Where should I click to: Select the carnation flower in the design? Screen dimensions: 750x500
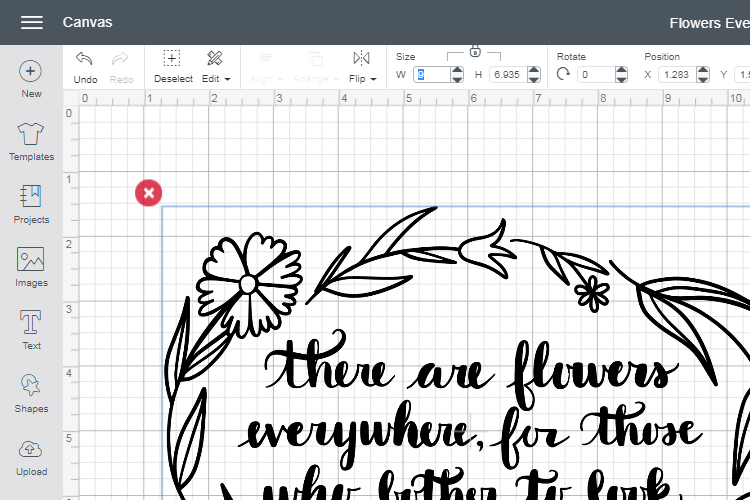tap(249, 284)
